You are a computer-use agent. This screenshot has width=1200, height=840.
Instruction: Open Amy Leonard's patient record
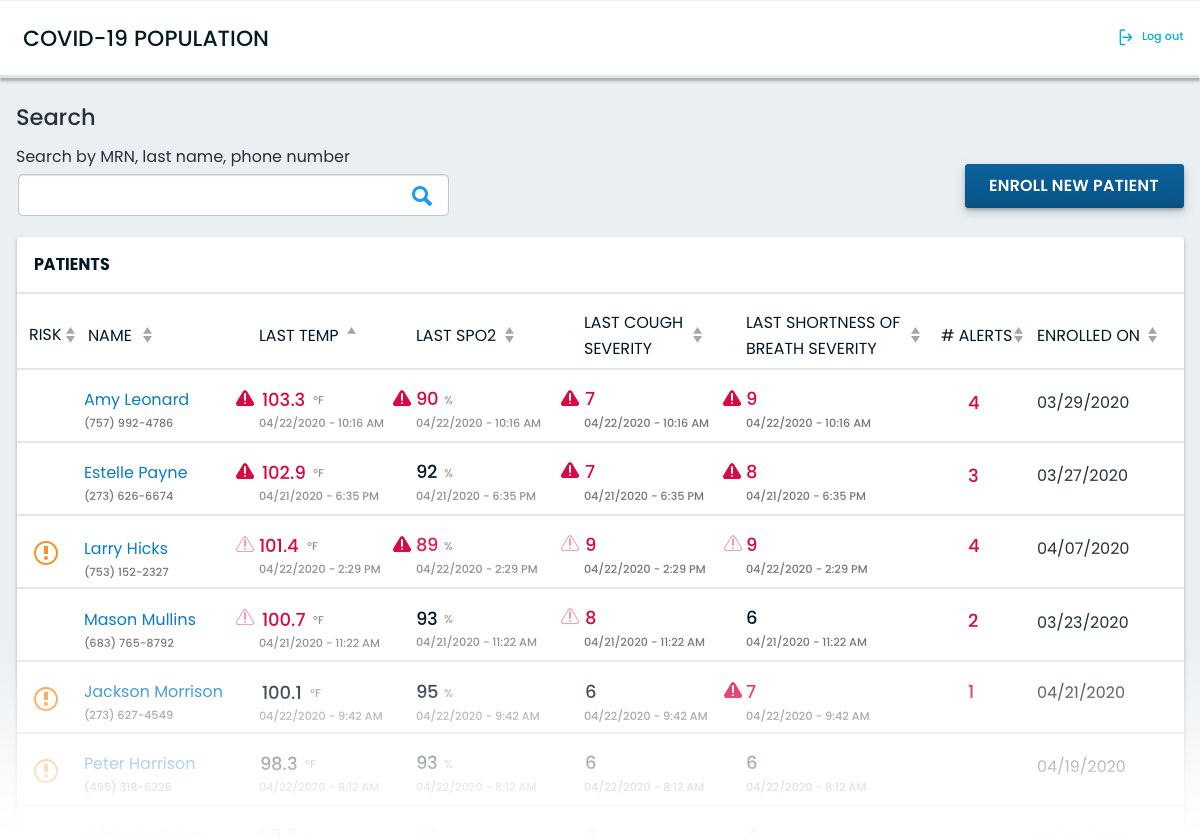(136, 400)
